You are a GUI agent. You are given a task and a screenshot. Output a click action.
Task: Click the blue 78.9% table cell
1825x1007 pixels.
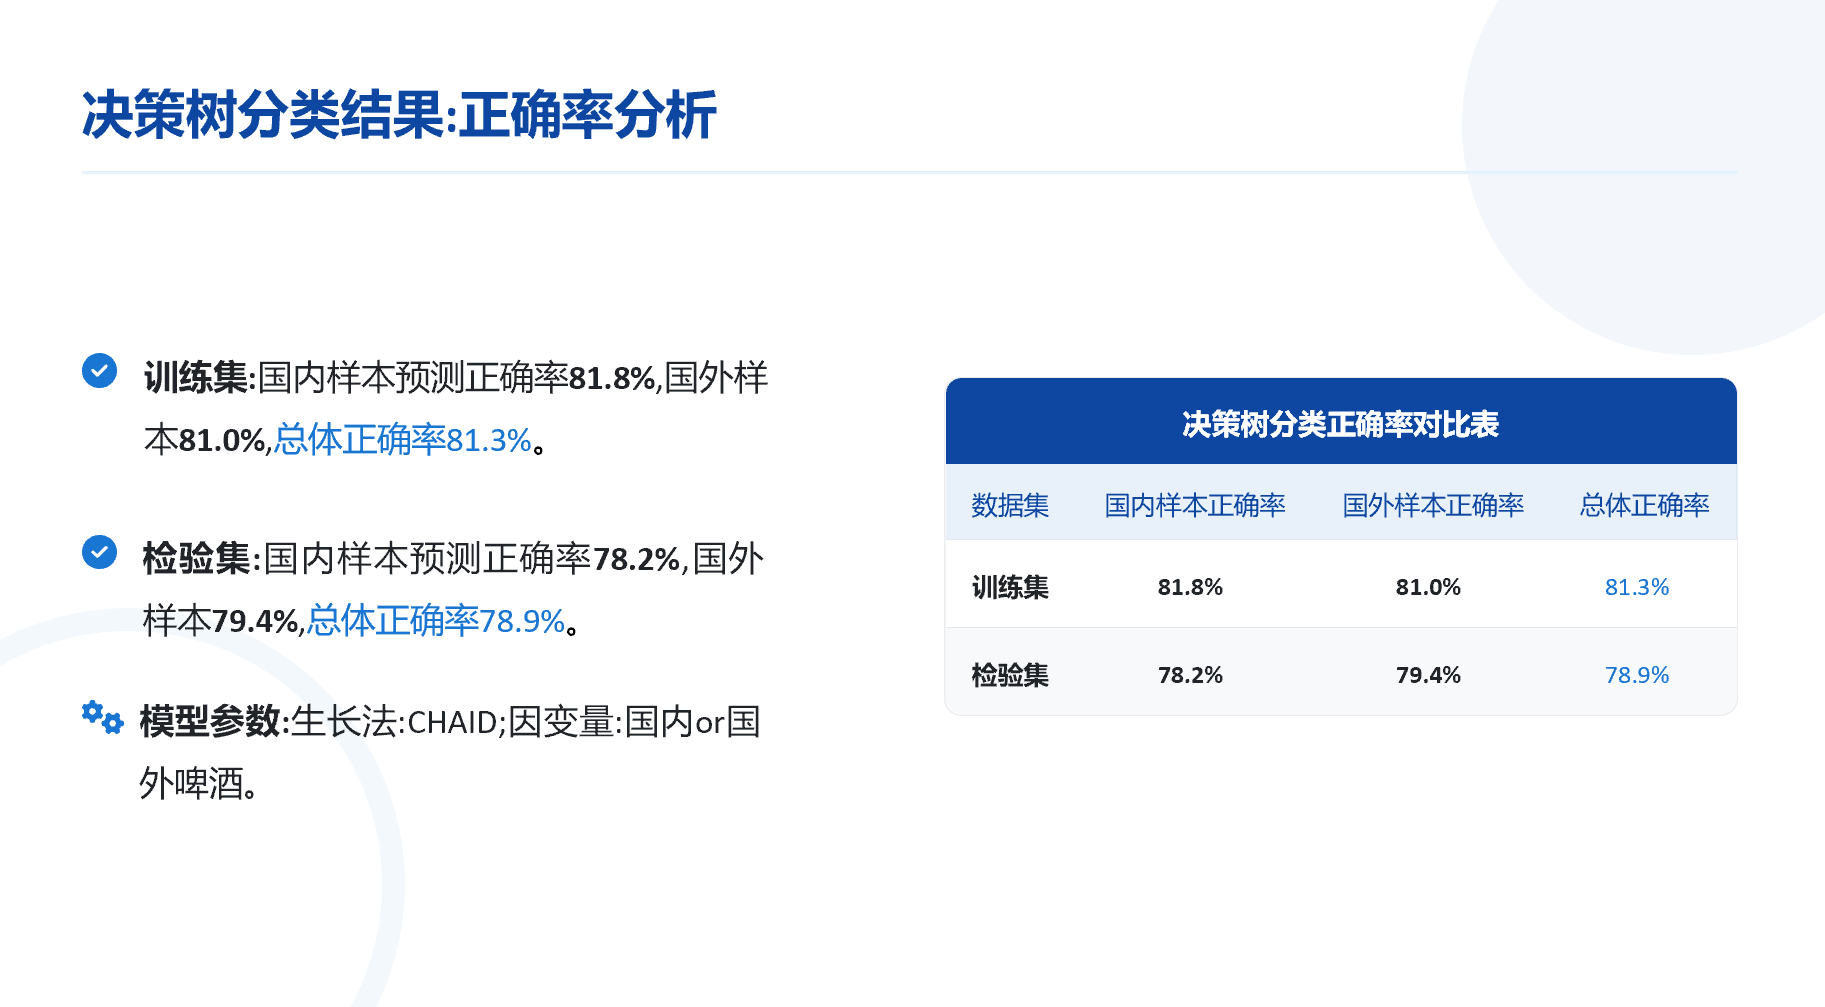1637,675
